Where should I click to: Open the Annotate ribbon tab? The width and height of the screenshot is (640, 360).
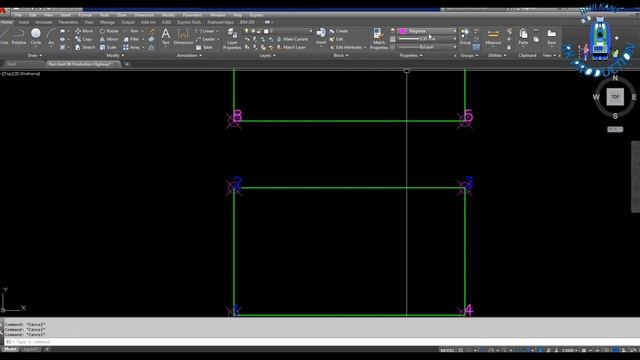click(43, 22)
